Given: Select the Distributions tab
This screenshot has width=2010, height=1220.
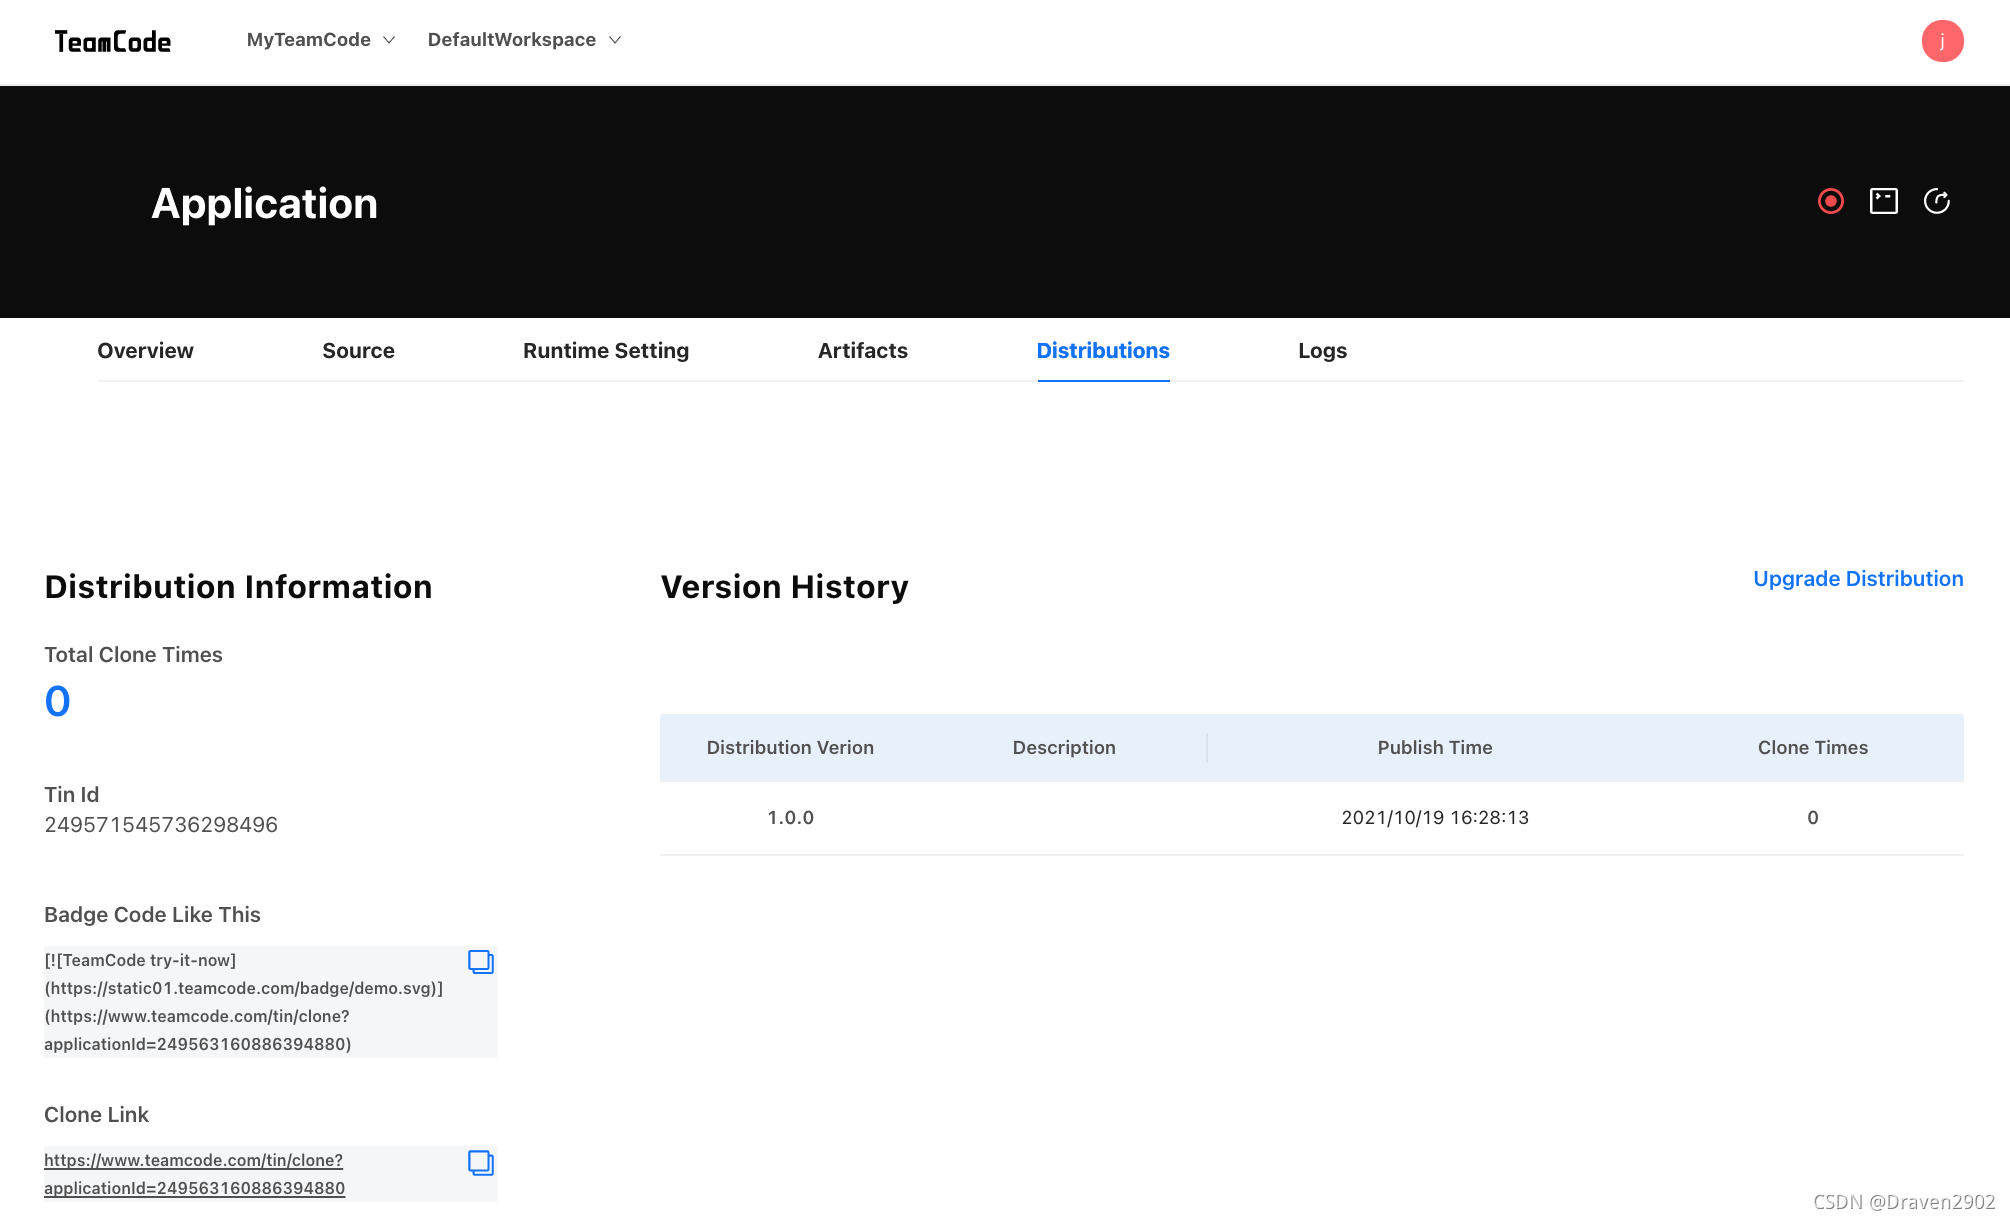Looking at the screenshot, I should (1102, 351).
